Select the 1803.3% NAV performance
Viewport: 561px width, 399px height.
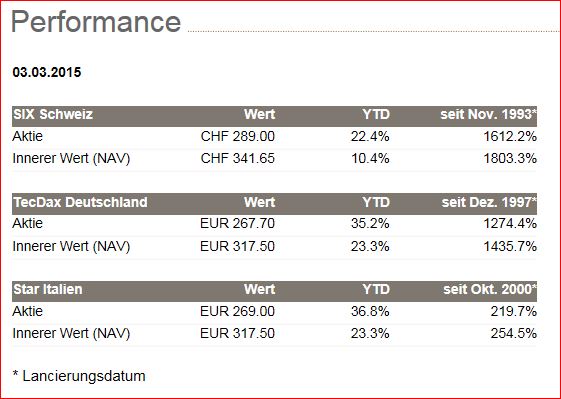(510, 158)
